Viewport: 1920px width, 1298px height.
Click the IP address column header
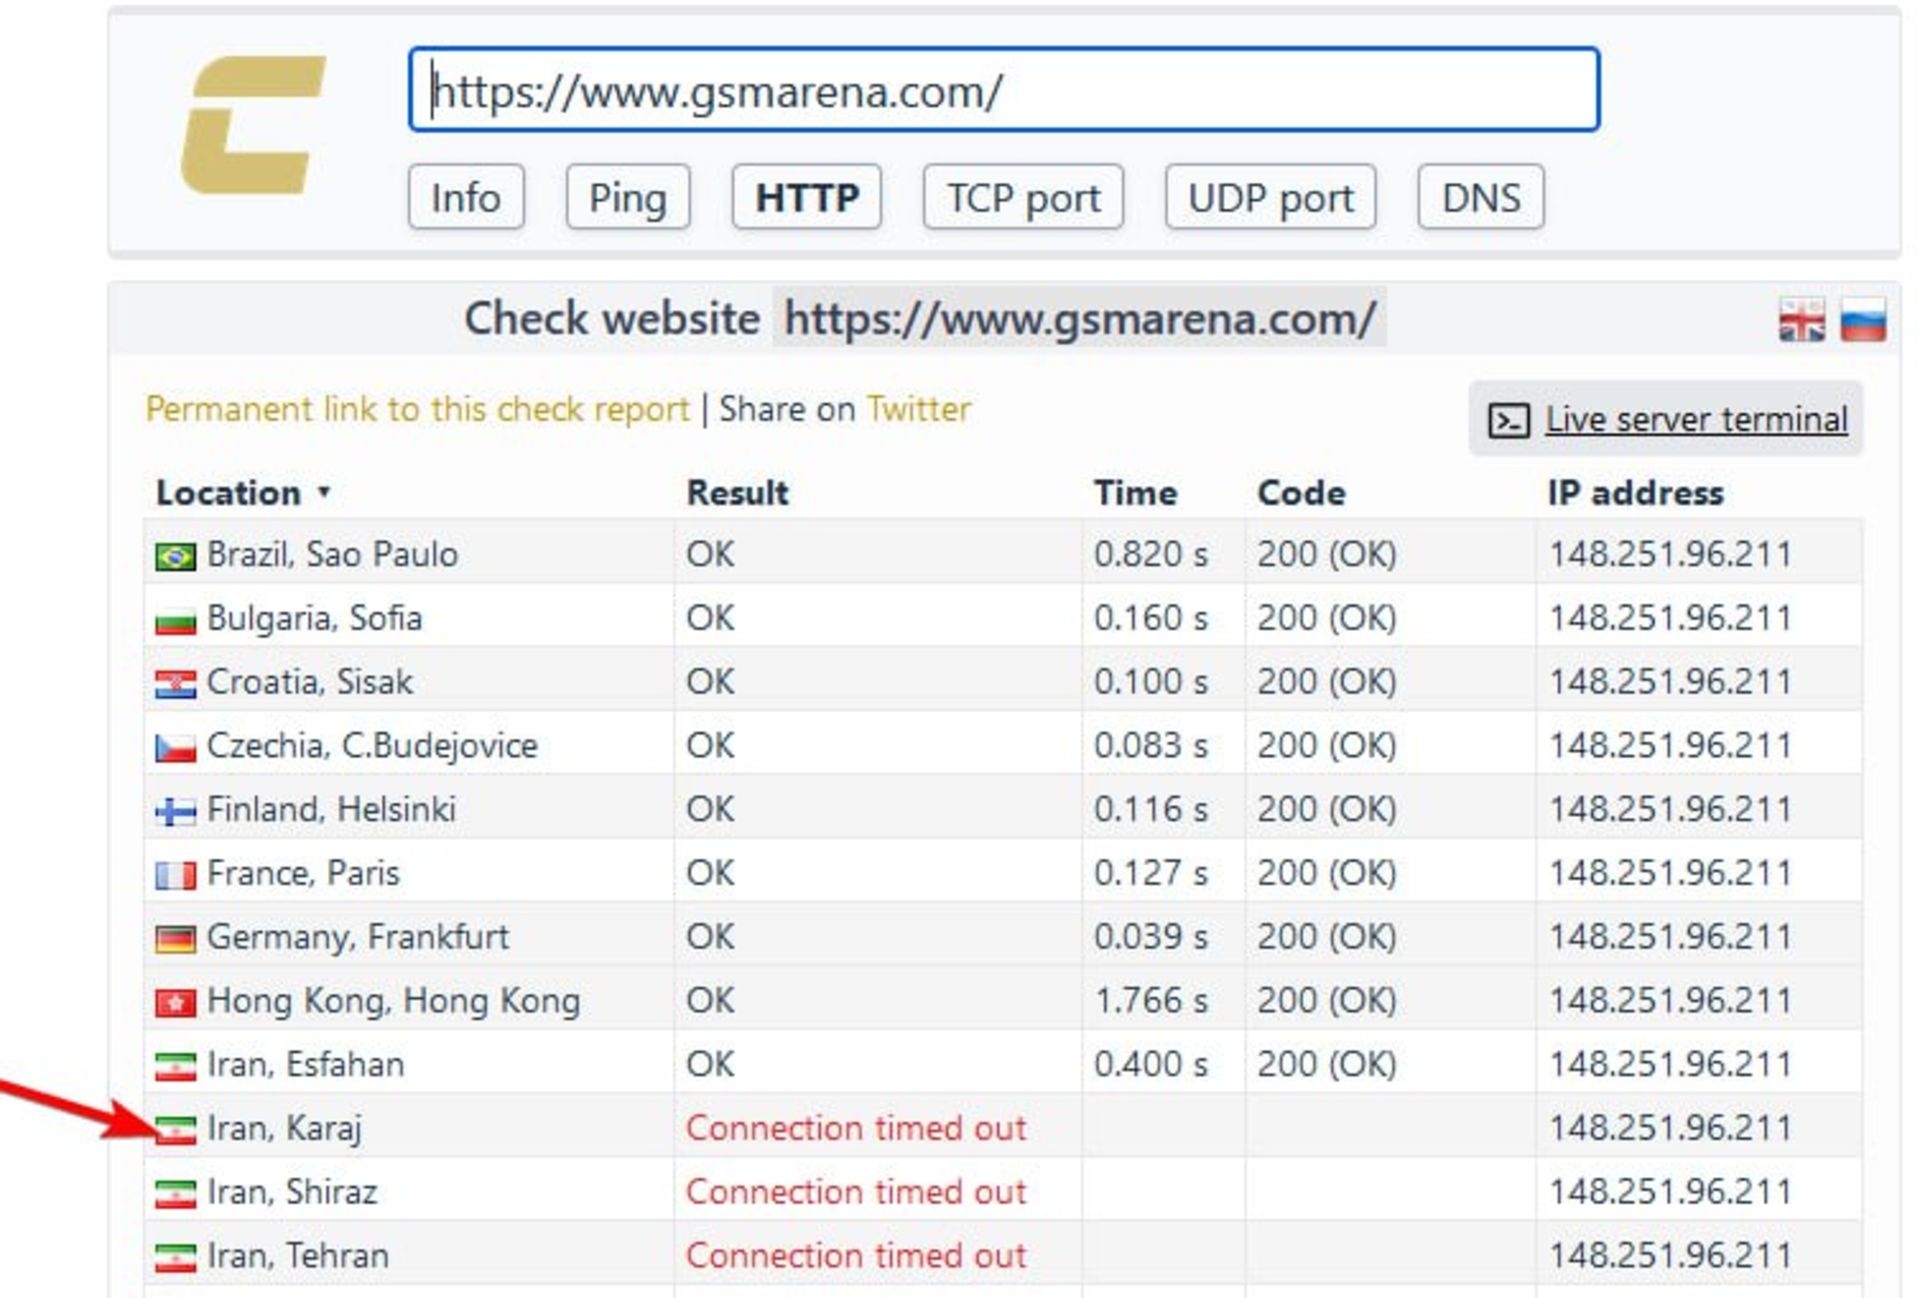[x=1636, y=492]
